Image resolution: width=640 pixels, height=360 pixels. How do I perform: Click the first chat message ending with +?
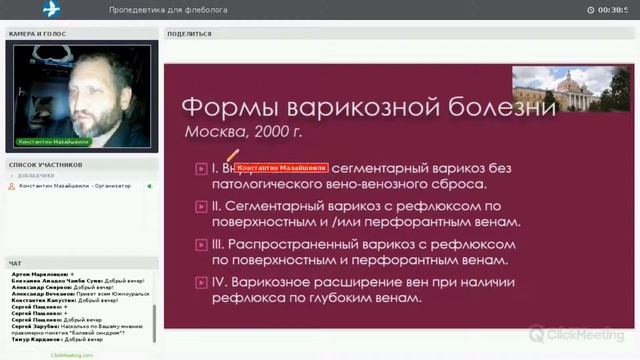[x=42, y=274]
